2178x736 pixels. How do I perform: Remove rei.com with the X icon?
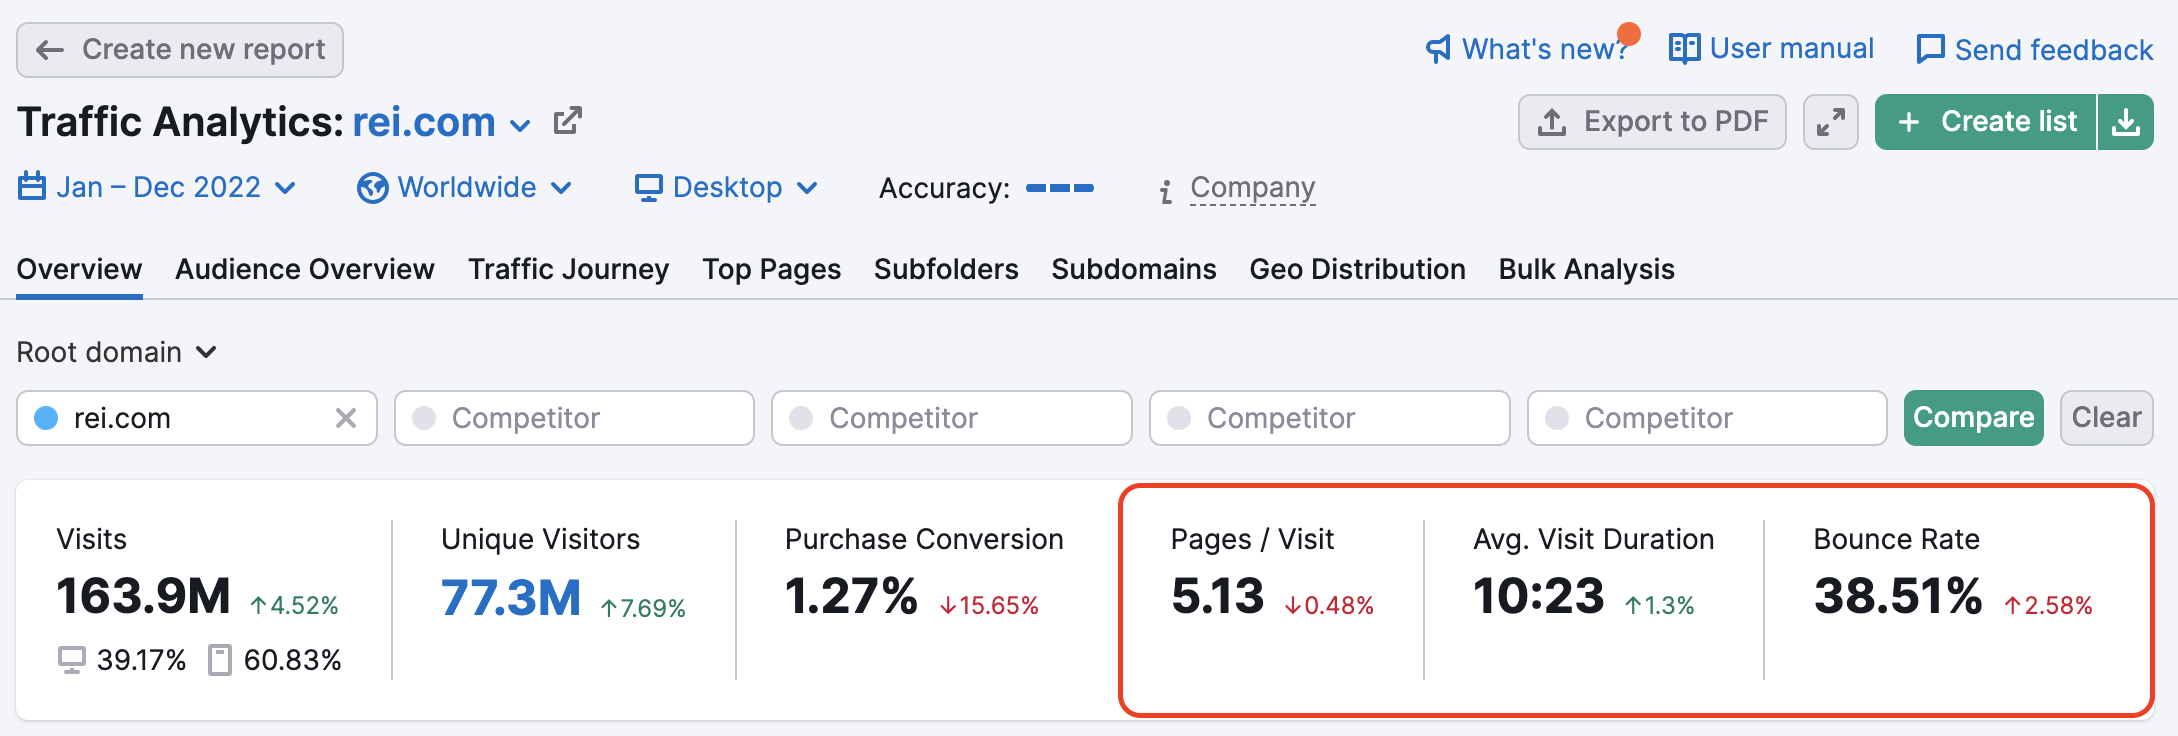346,418
